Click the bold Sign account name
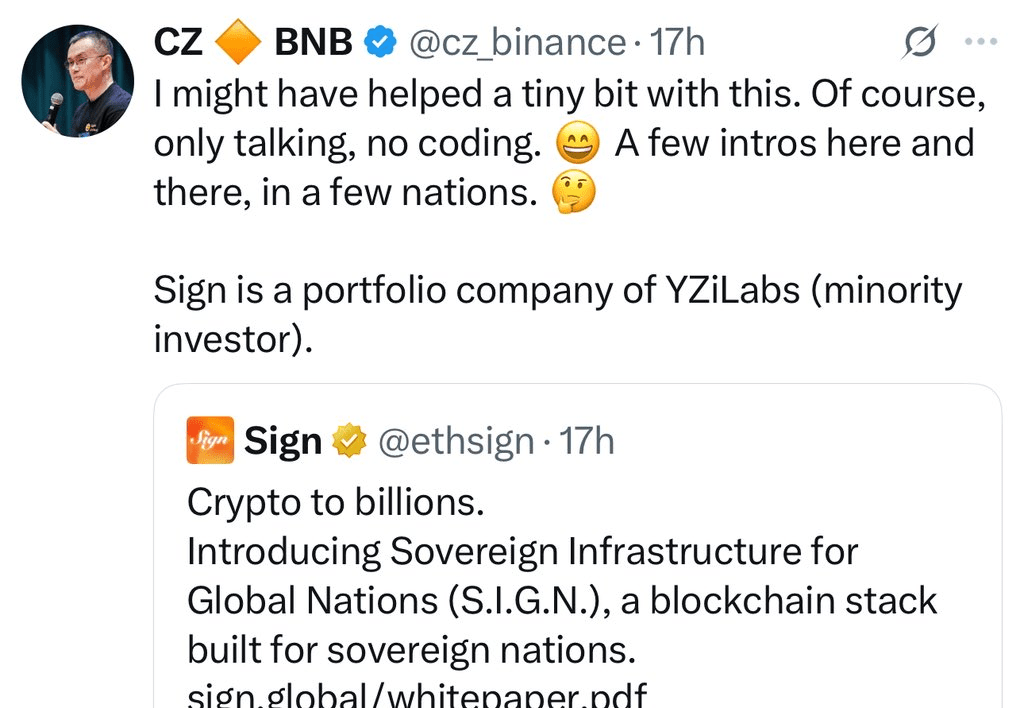Image resolution: width=1024 pixels, height=708 pixels. click(x=283, y=441)
